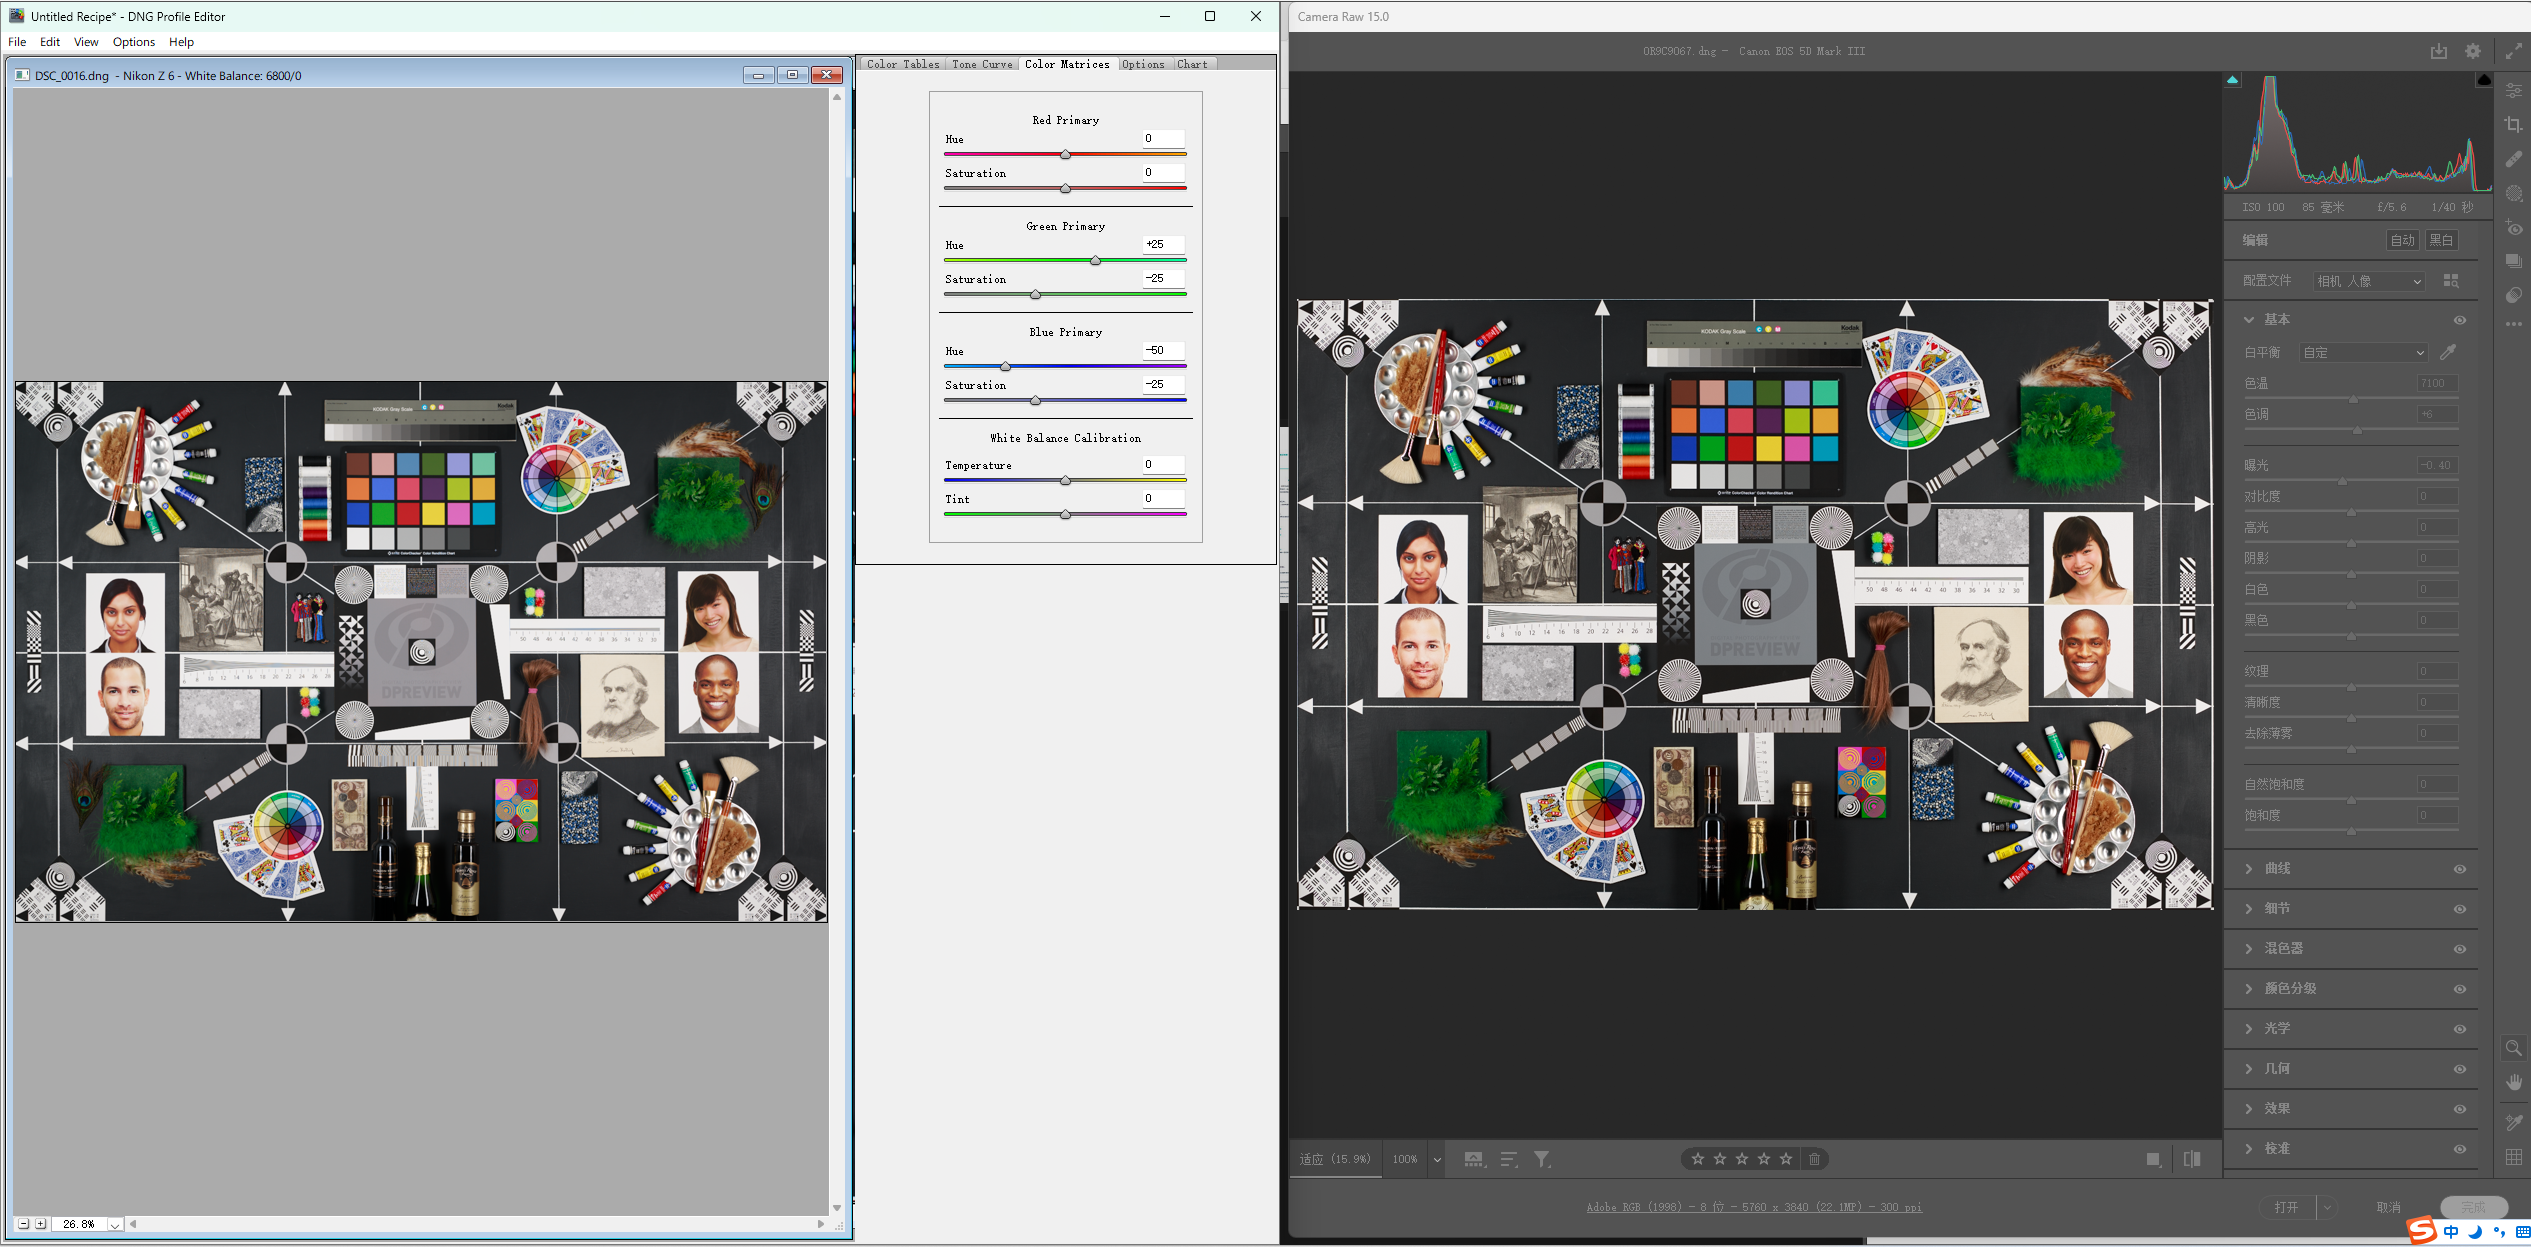Open the Presets panel icon
This screenshot has height=1247, width=2531.
[2514, 262]
